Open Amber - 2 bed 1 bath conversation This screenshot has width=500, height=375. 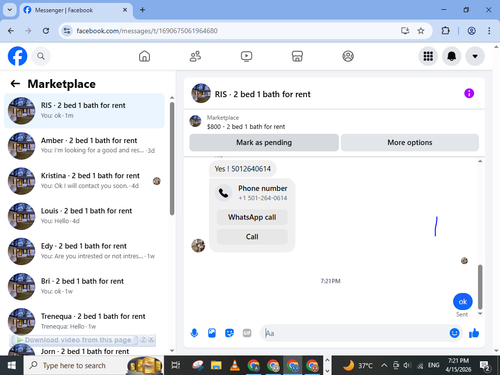click(84, 146)
